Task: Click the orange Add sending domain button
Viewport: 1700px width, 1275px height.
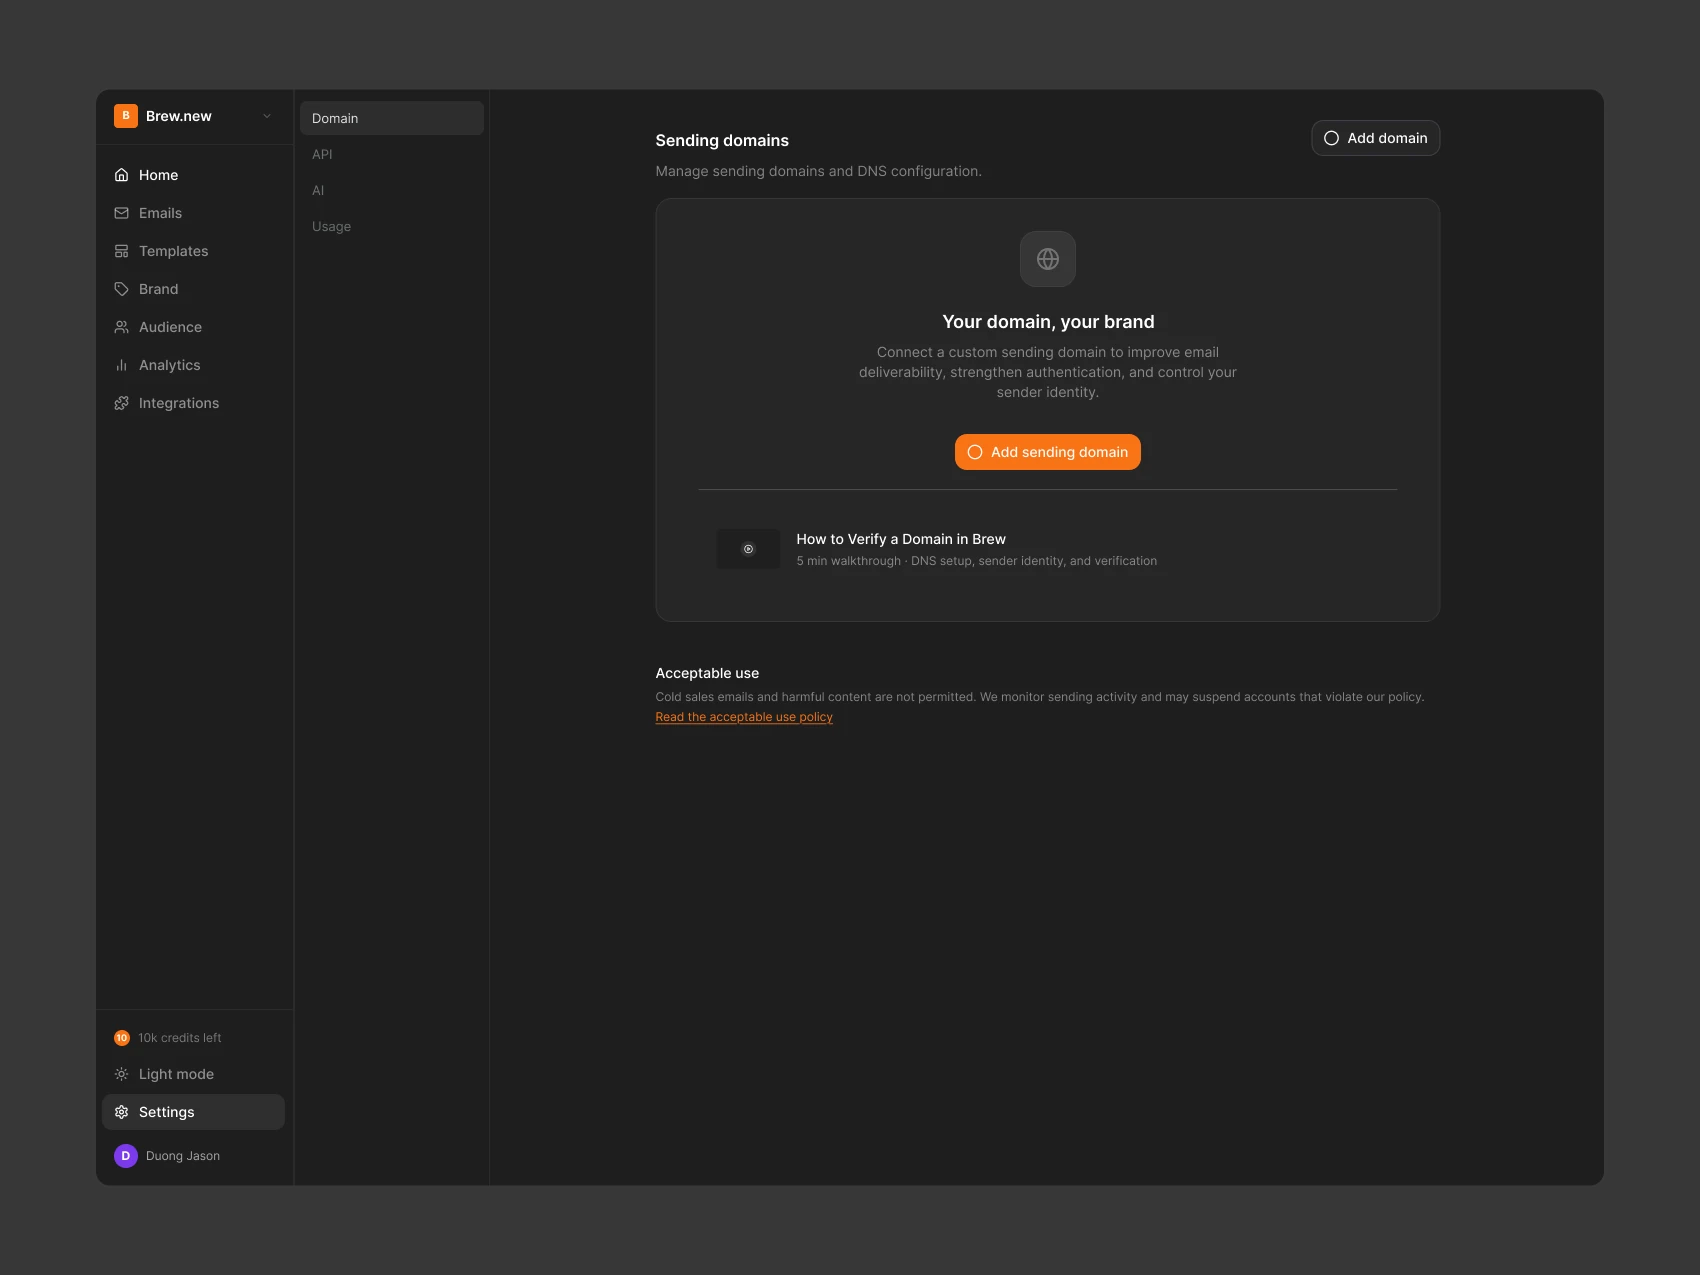Action: (x=1048, y=452)
